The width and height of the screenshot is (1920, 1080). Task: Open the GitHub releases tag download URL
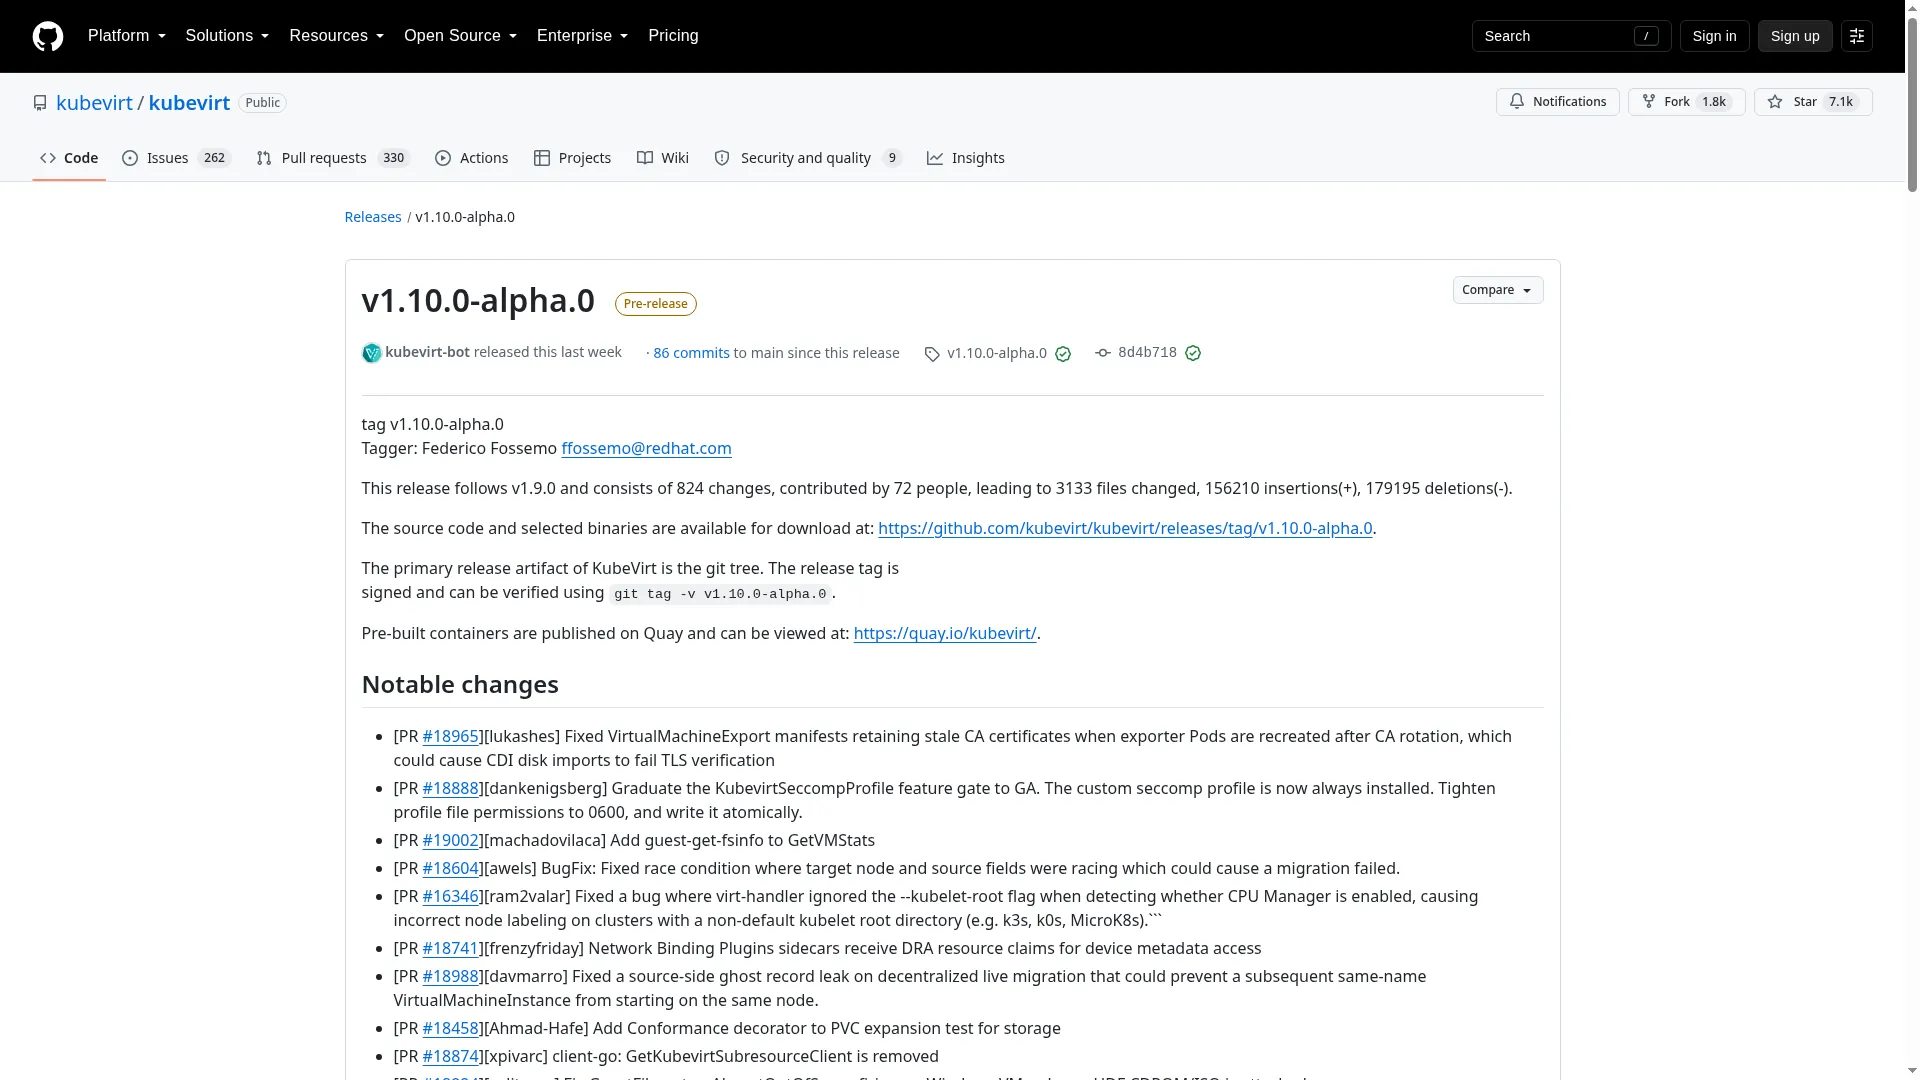1125,529
